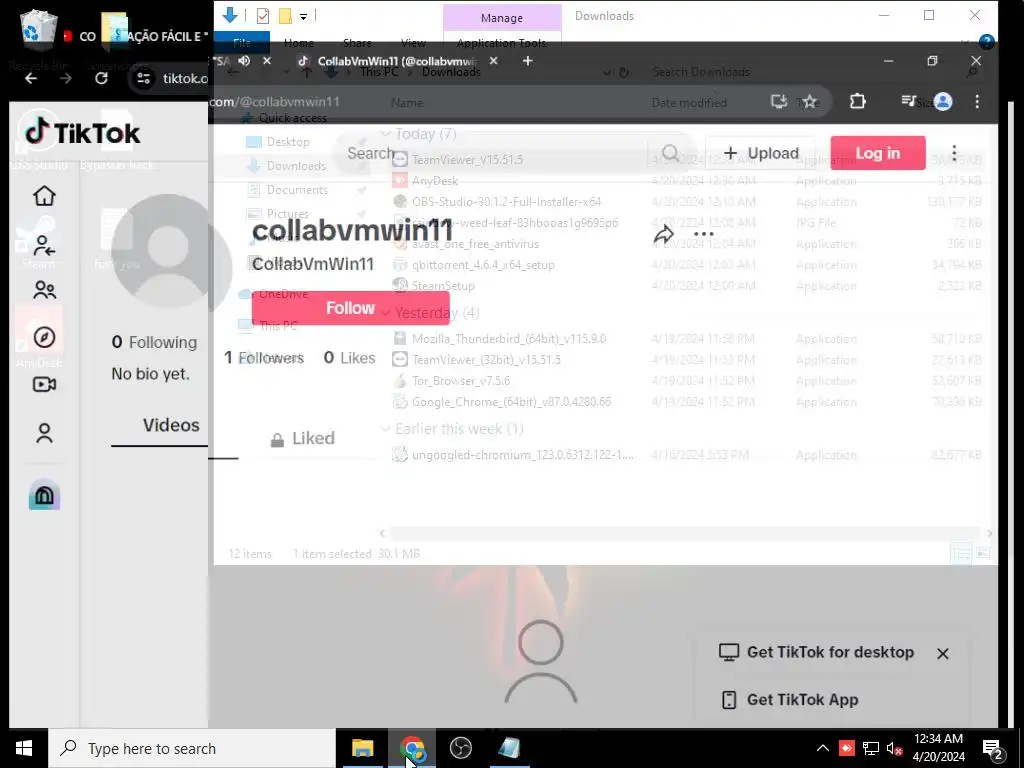Switch Explorer to large icons view

click(x=983, y=554)
